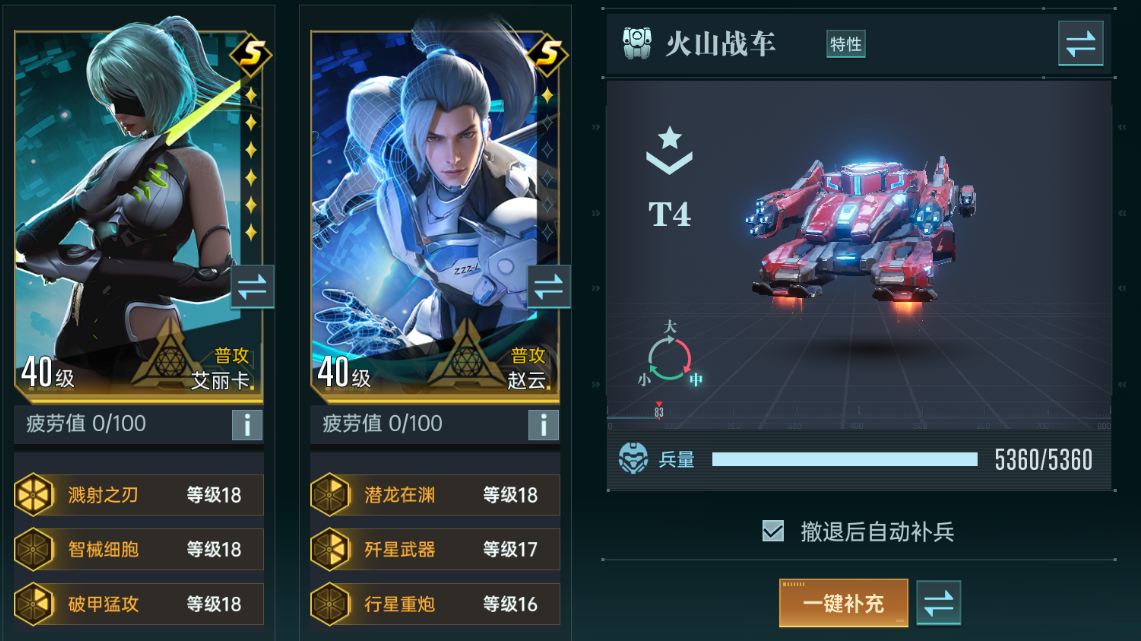Click 一键补充 button
1141x641 pixels.
pyautogui.click(x=843, y=602)
